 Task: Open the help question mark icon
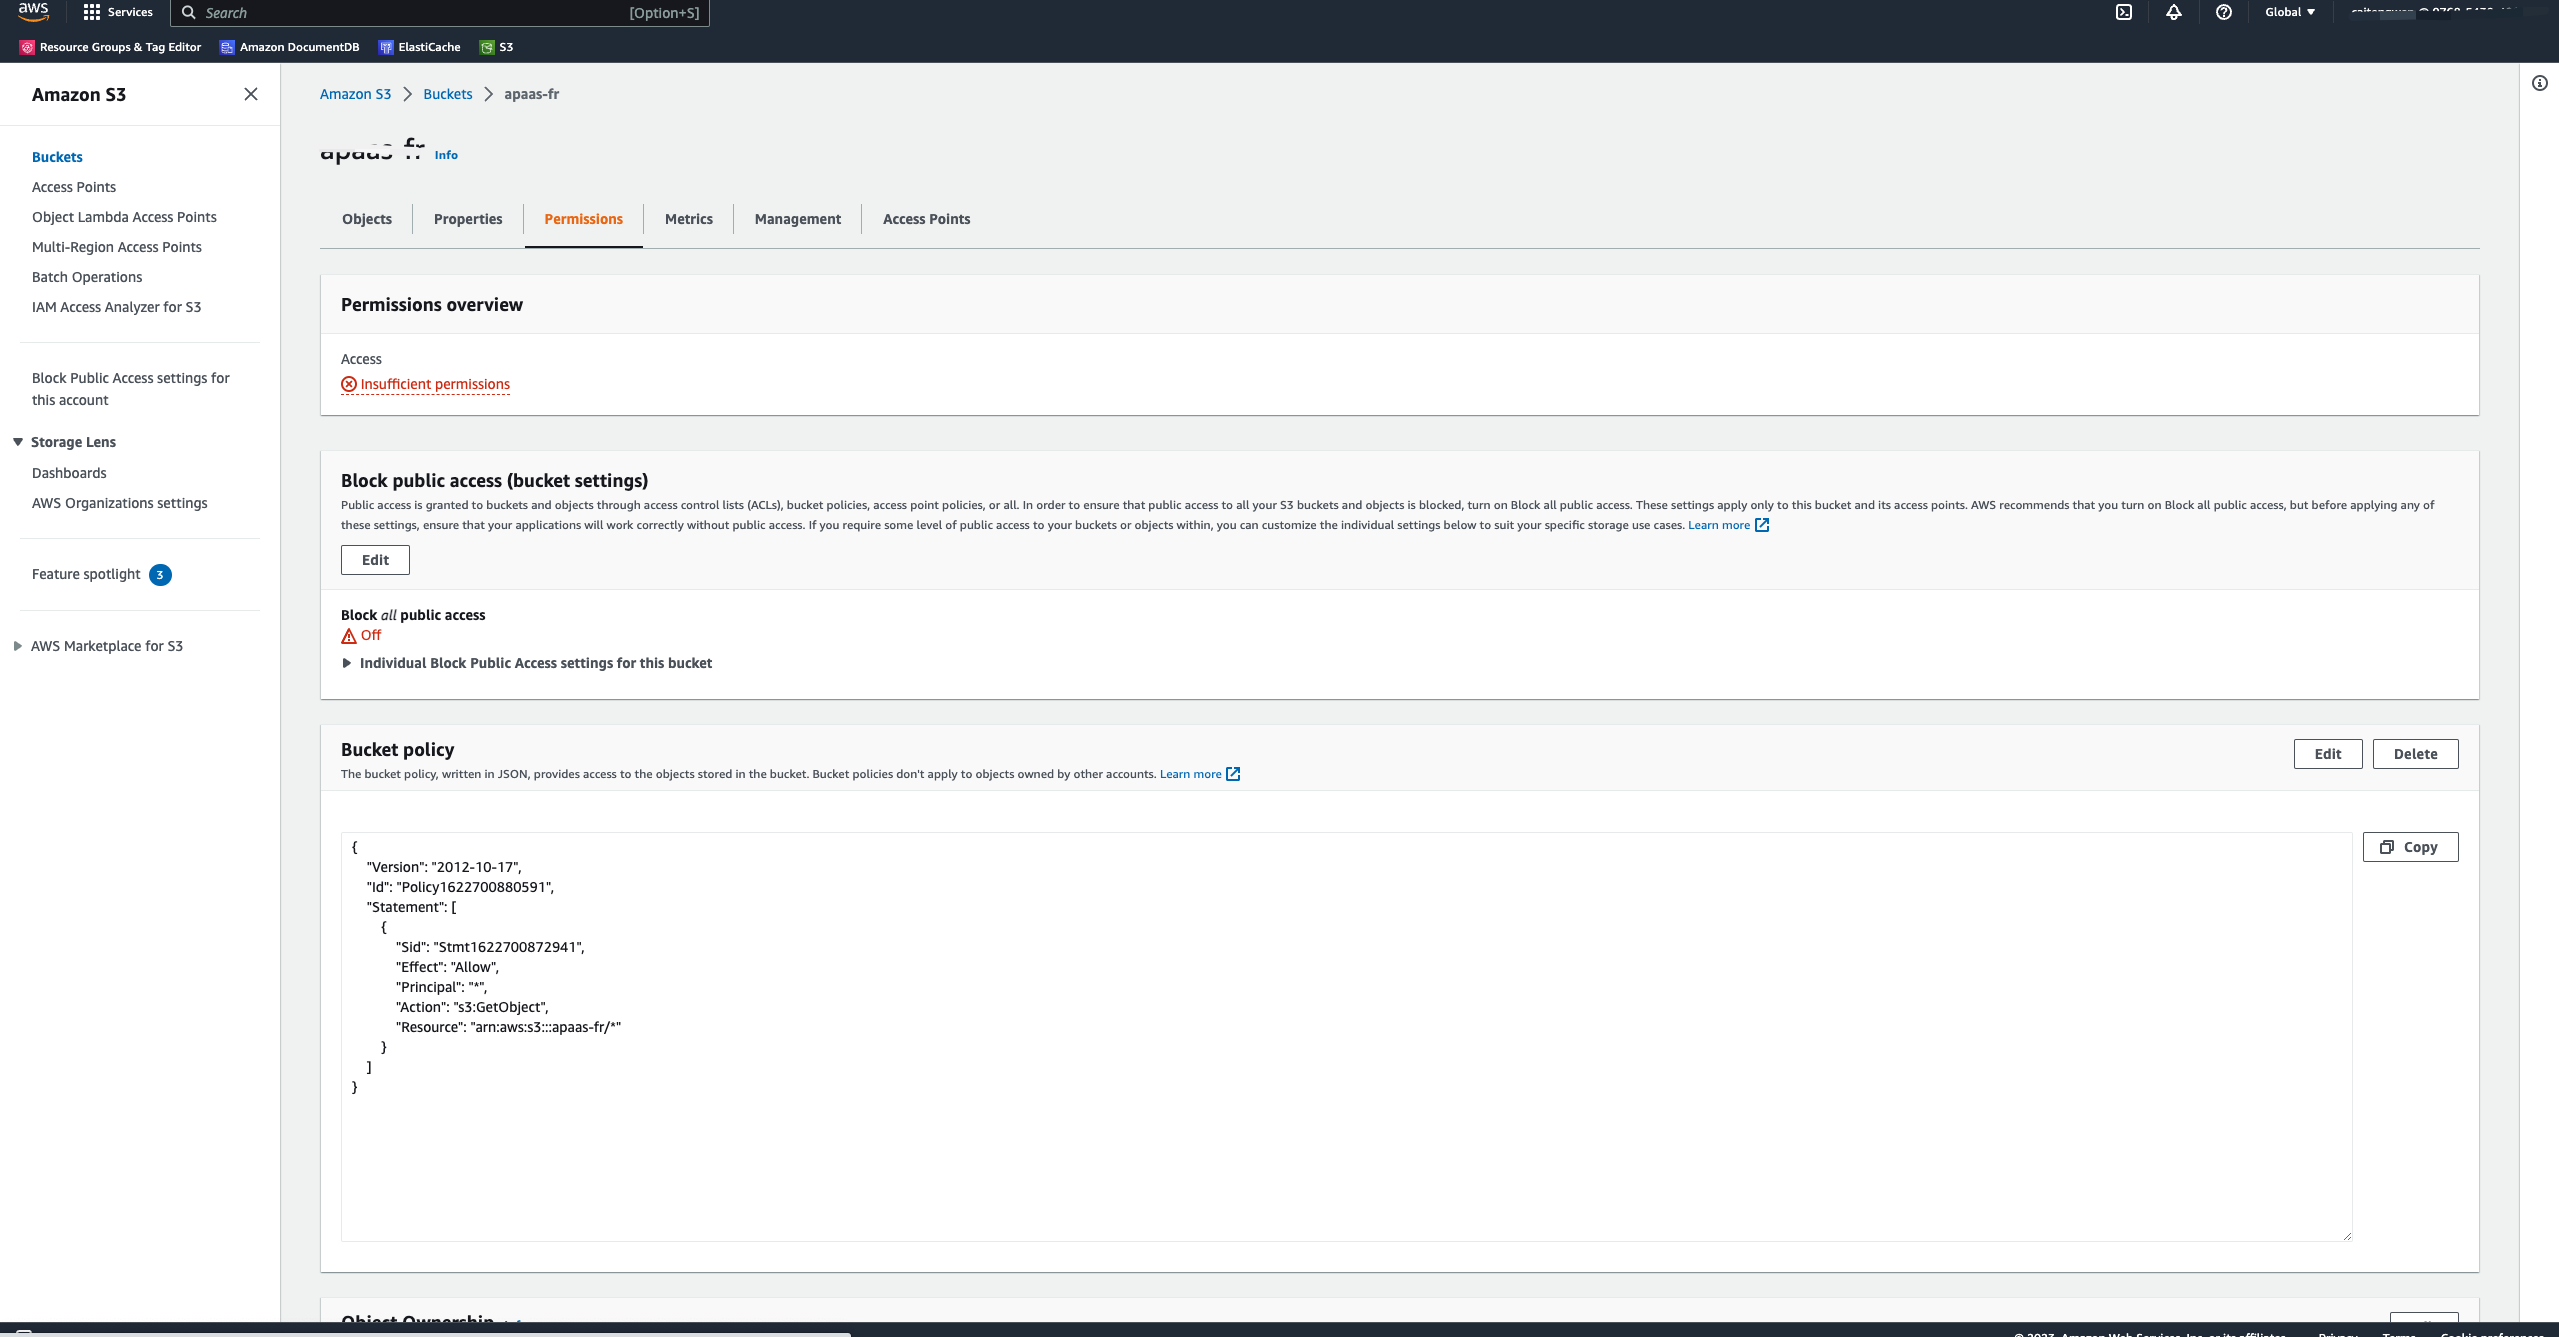[x=2224, y=12]
